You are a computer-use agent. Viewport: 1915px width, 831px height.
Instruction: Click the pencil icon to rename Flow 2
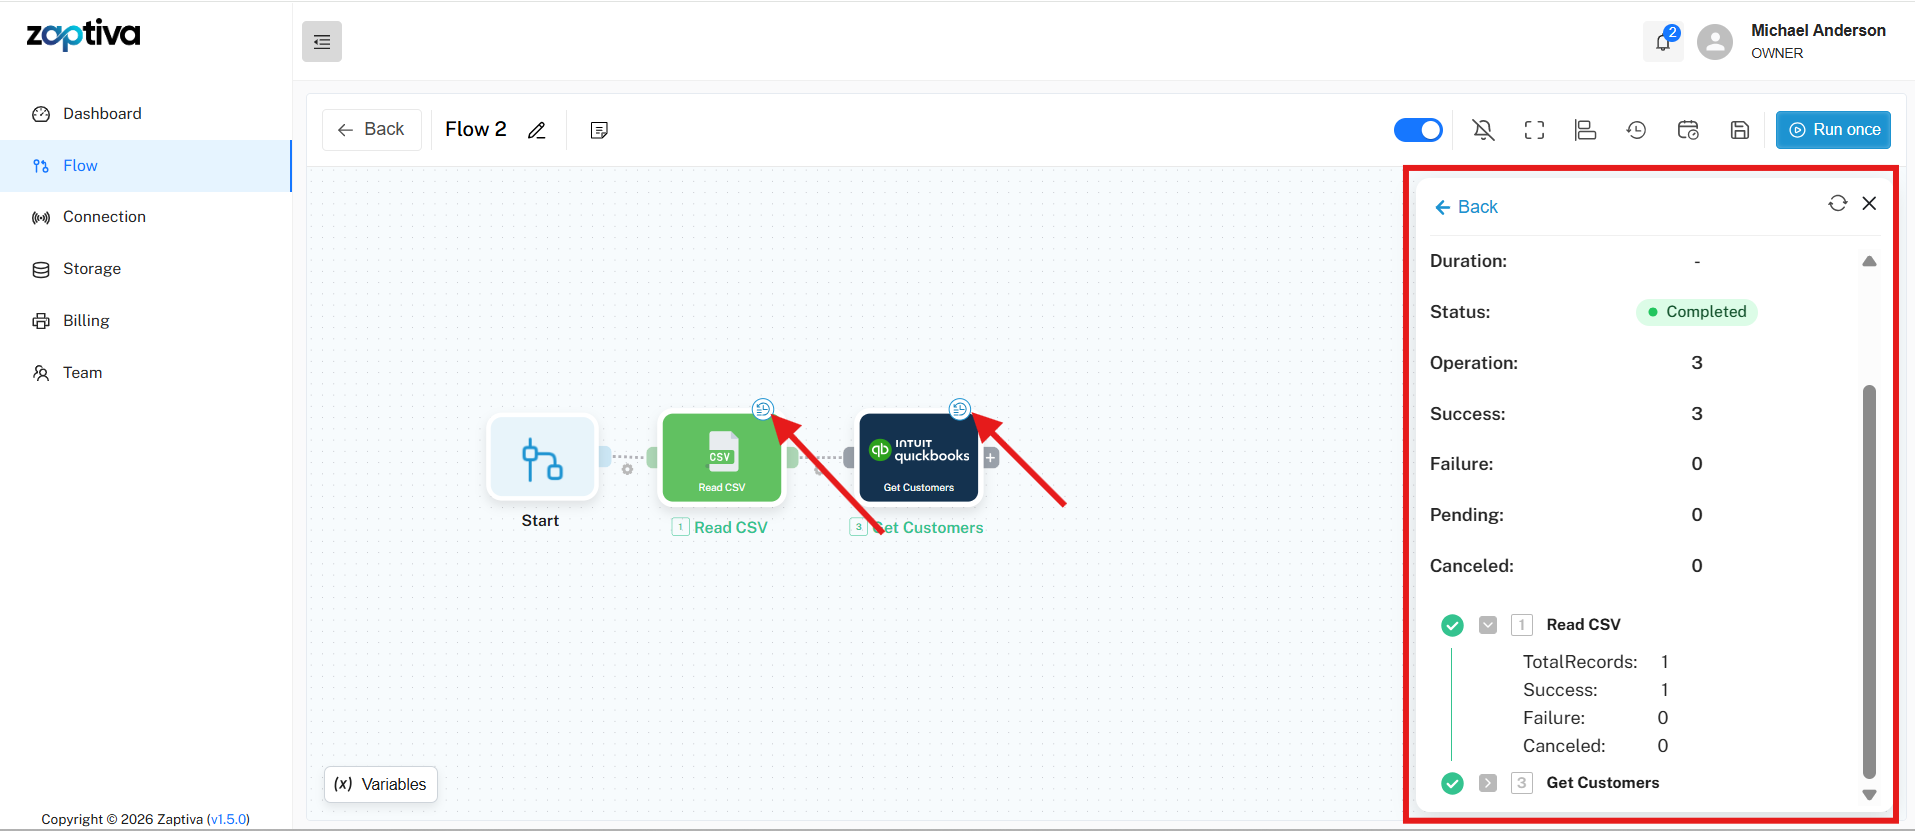pyautogui.click(x=537, y=130)
